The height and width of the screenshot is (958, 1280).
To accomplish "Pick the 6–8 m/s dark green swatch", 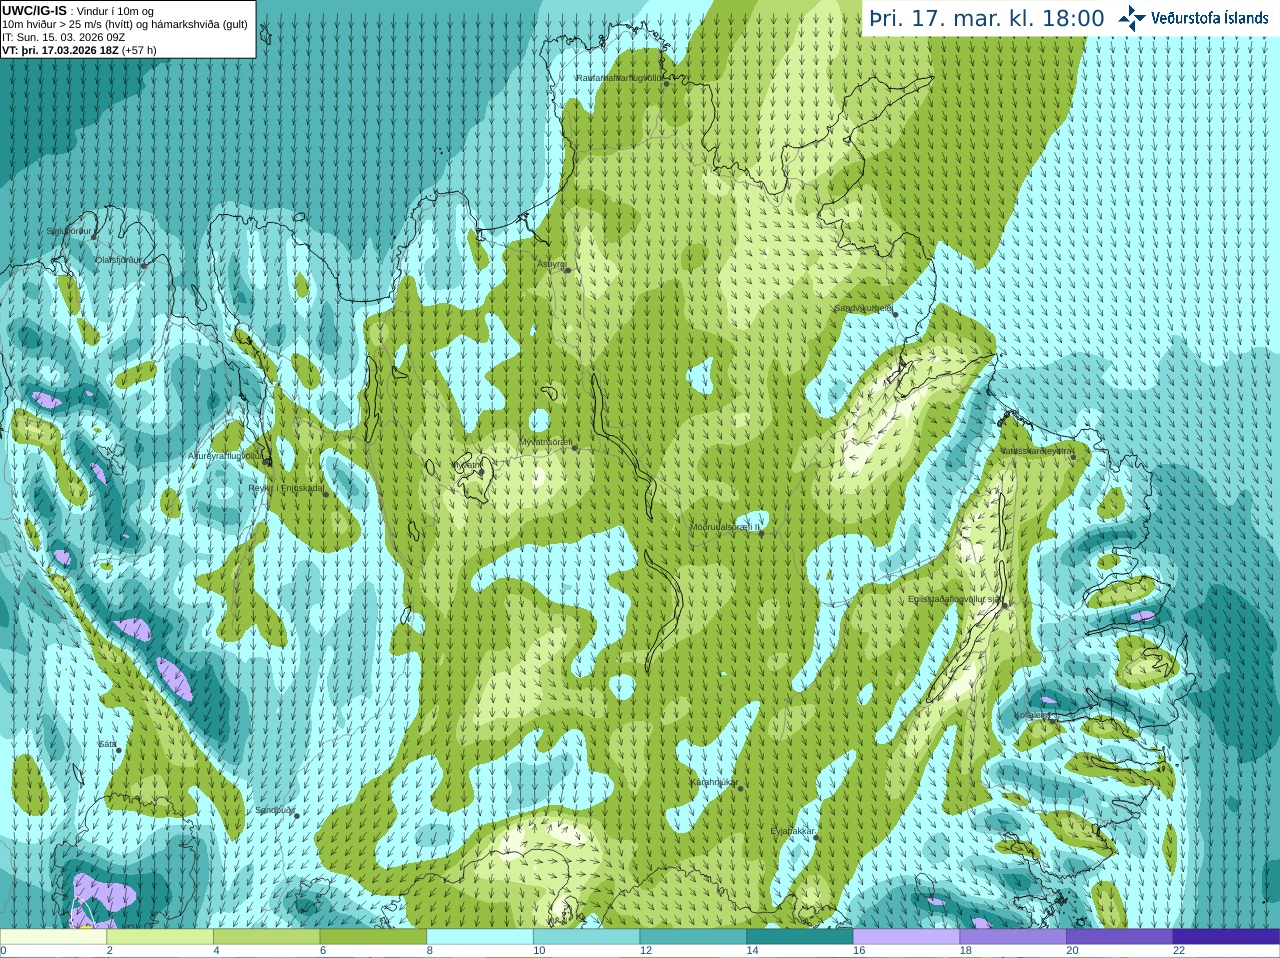I will pos(373,937).
